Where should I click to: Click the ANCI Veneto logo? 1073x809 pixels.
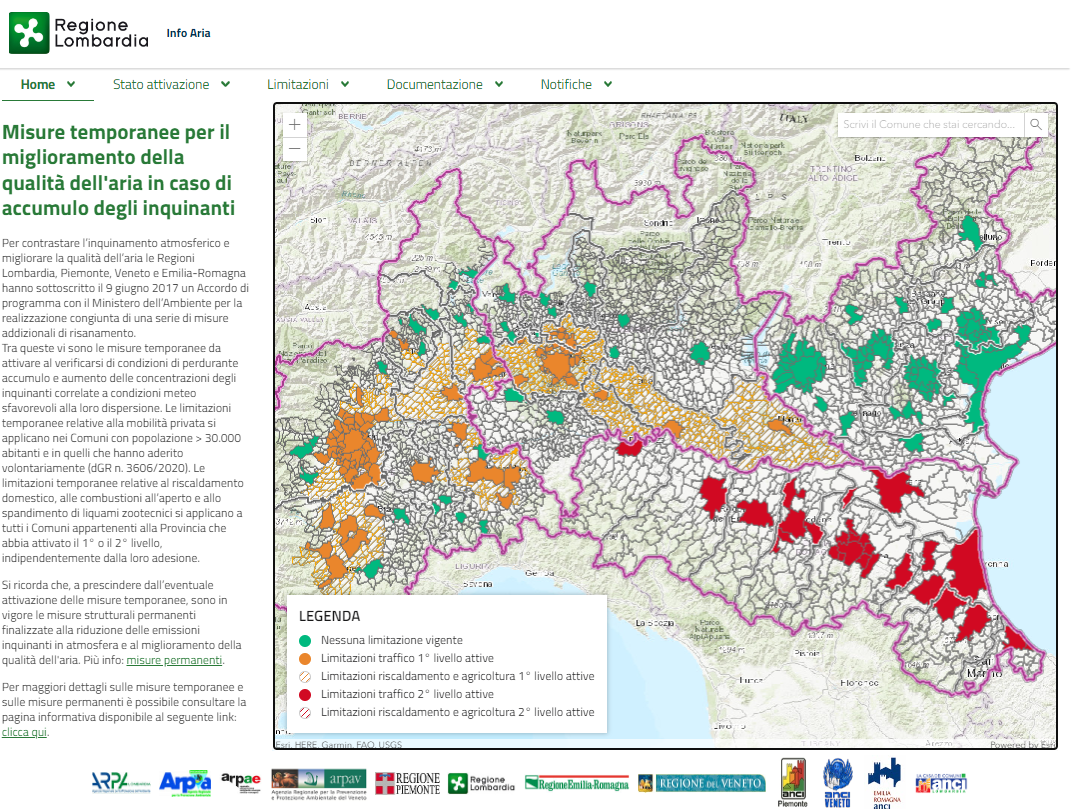(836, 782)
